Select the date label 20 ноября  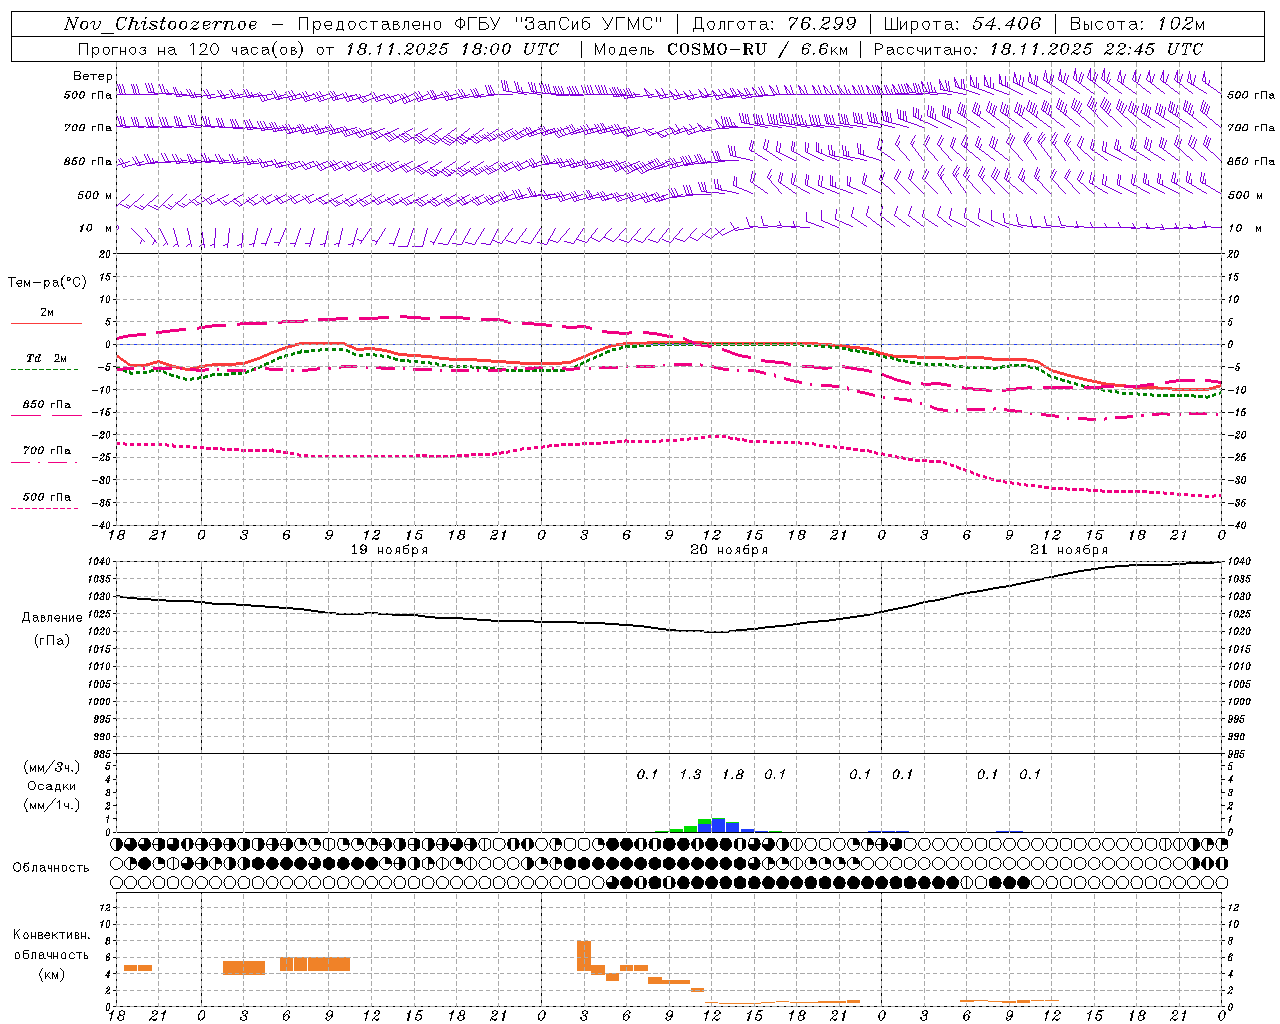point(729,550)
